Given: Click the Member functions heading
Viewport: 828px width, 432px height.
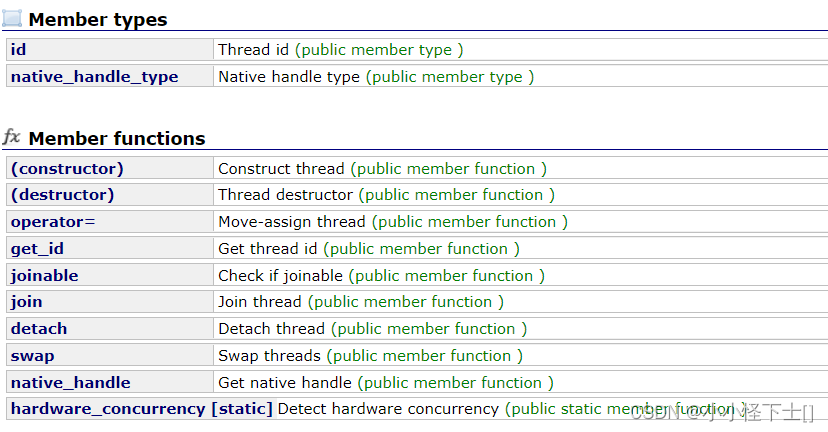Looking at the screenshot, I should click(x=117, y=138).
